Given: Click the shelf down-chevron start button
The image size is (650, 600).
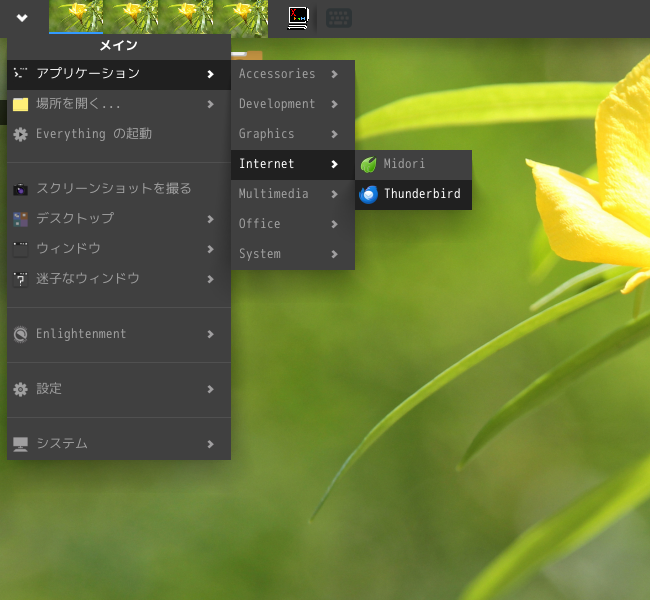Looking at the screenshot, I should tap(22, 18).
